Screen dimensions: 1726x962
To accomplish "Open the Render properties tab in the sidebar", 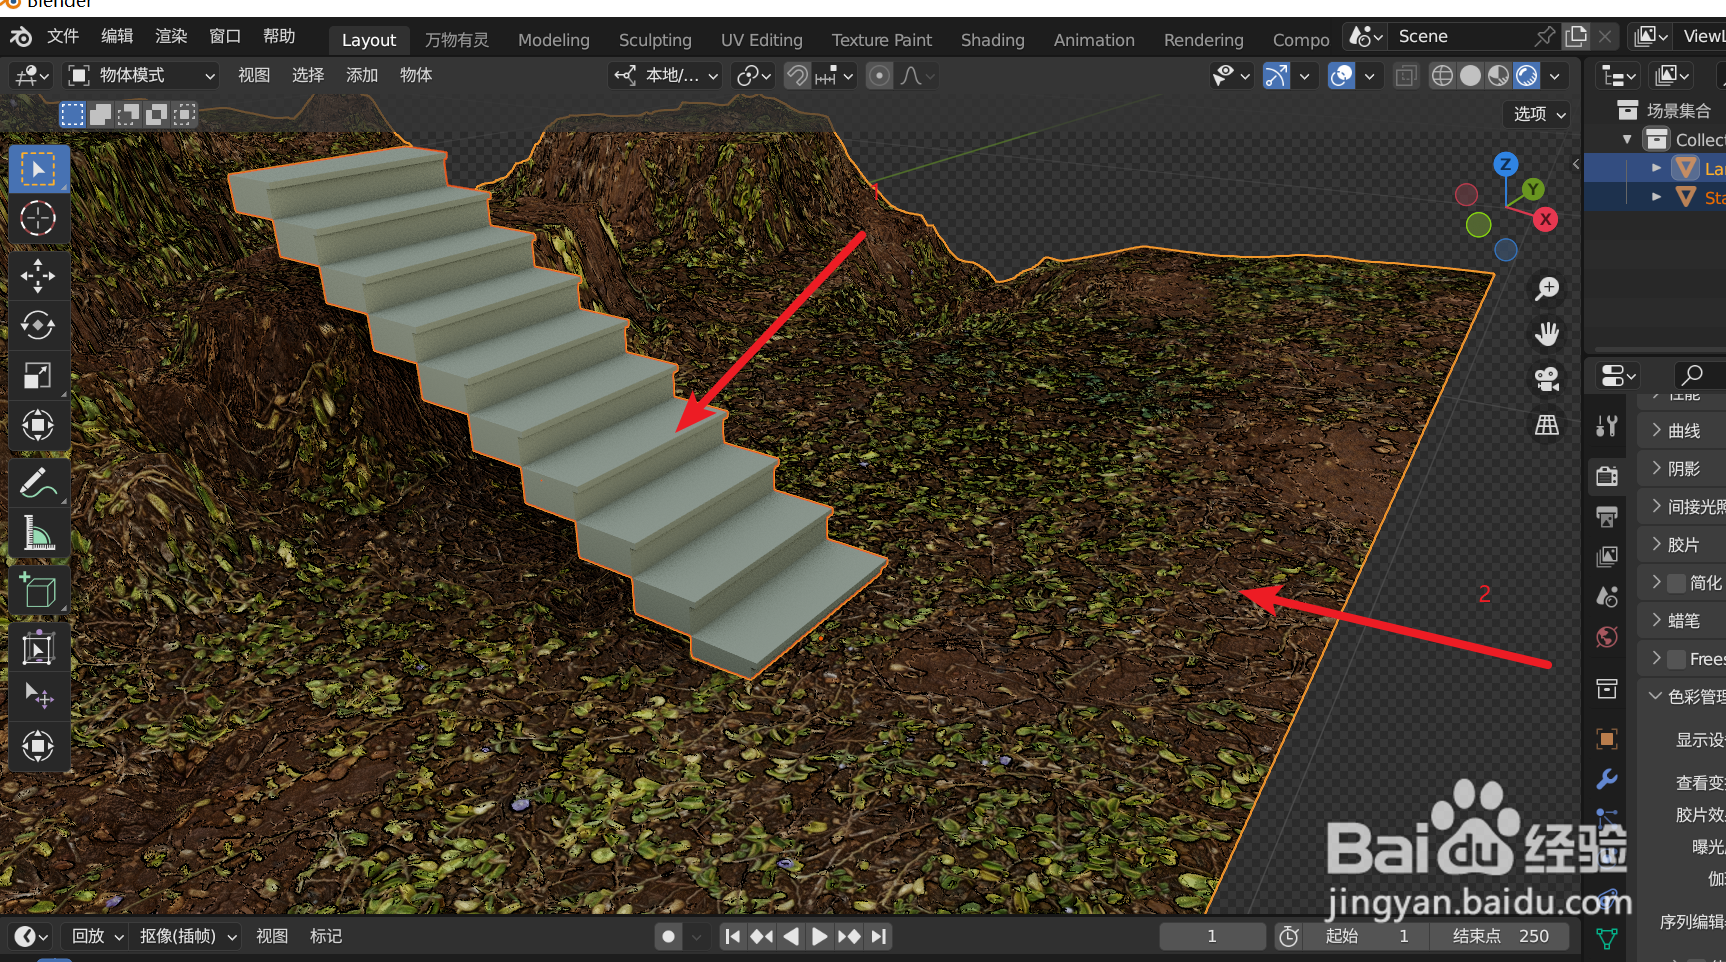I will (1606, 476).
